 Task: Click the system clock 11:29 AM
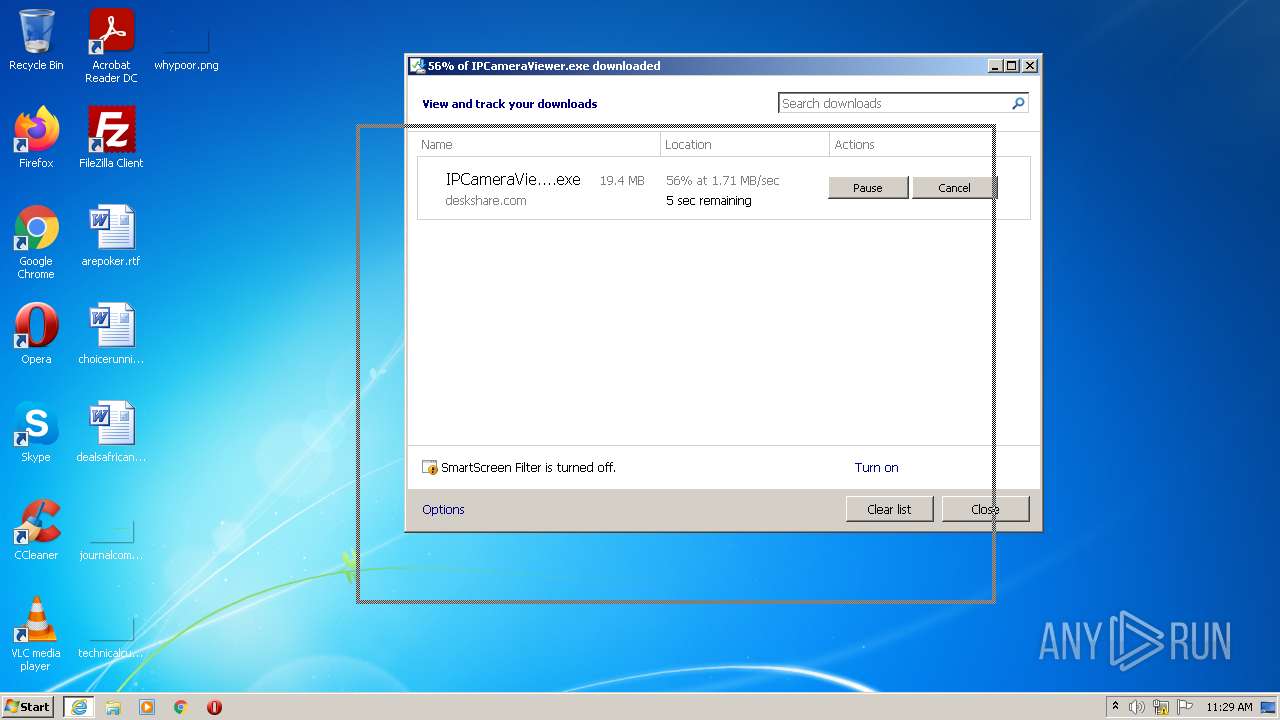point(1229,707)
